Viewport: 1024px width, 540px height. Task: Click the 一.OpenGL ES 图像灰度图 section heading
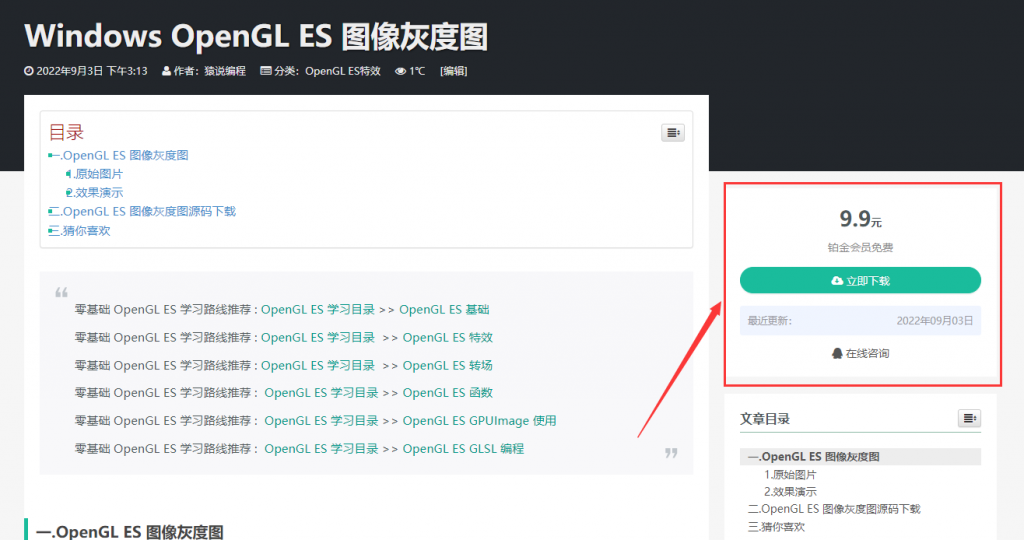[x=130, y=532]
